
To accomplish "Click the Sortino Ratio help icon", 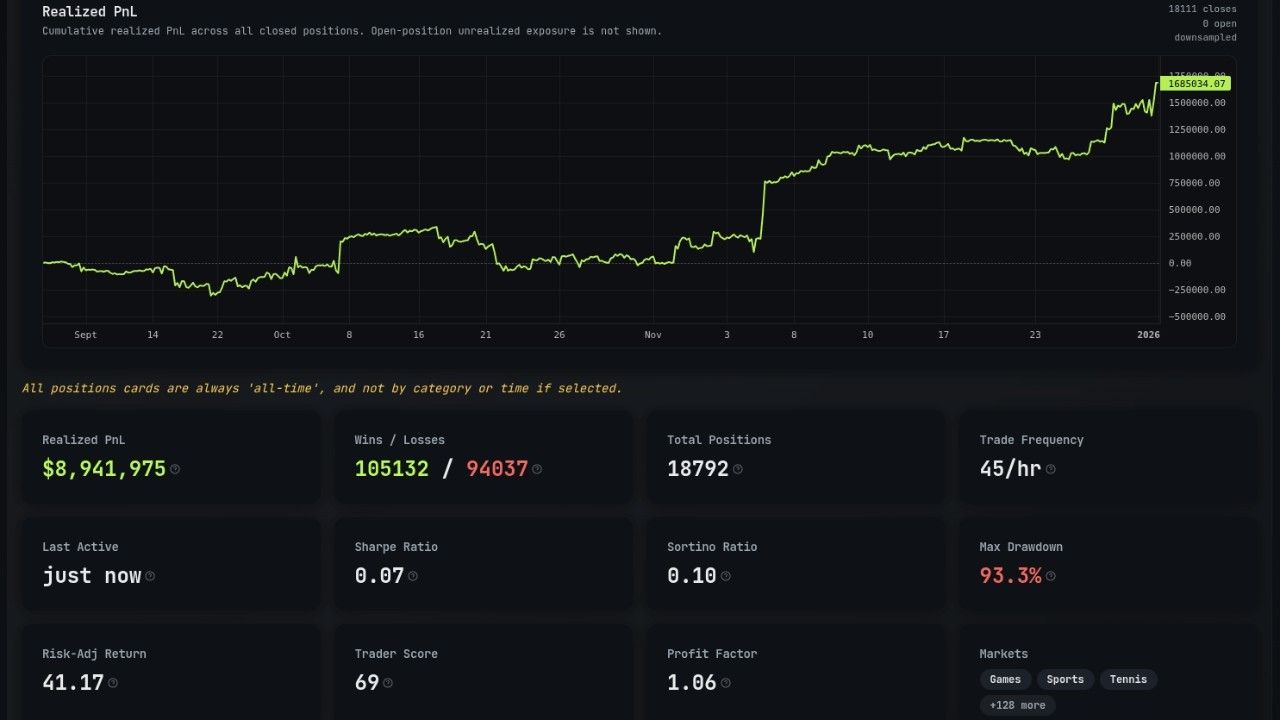I will [x=726, y=576].
